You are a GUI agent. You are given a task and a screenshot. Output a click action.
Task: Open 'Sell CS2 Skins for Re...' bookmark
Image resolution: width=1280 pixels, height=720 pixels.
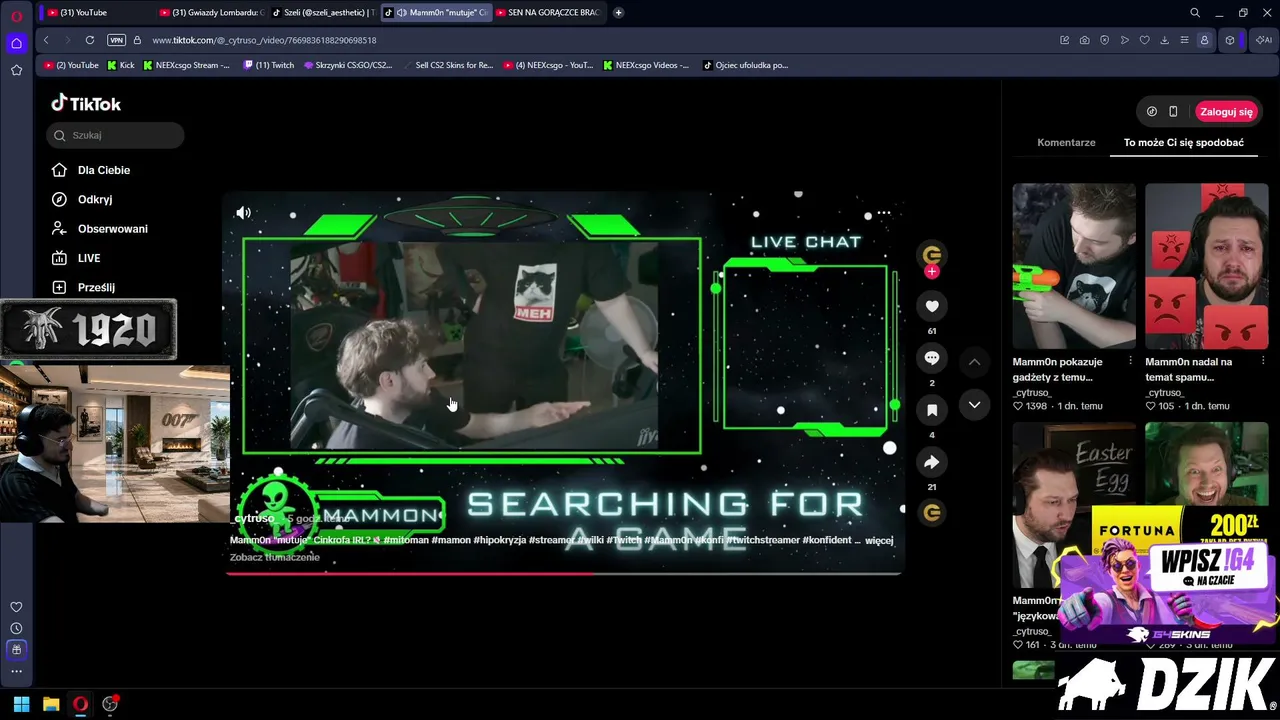click(x=448, y=65)
